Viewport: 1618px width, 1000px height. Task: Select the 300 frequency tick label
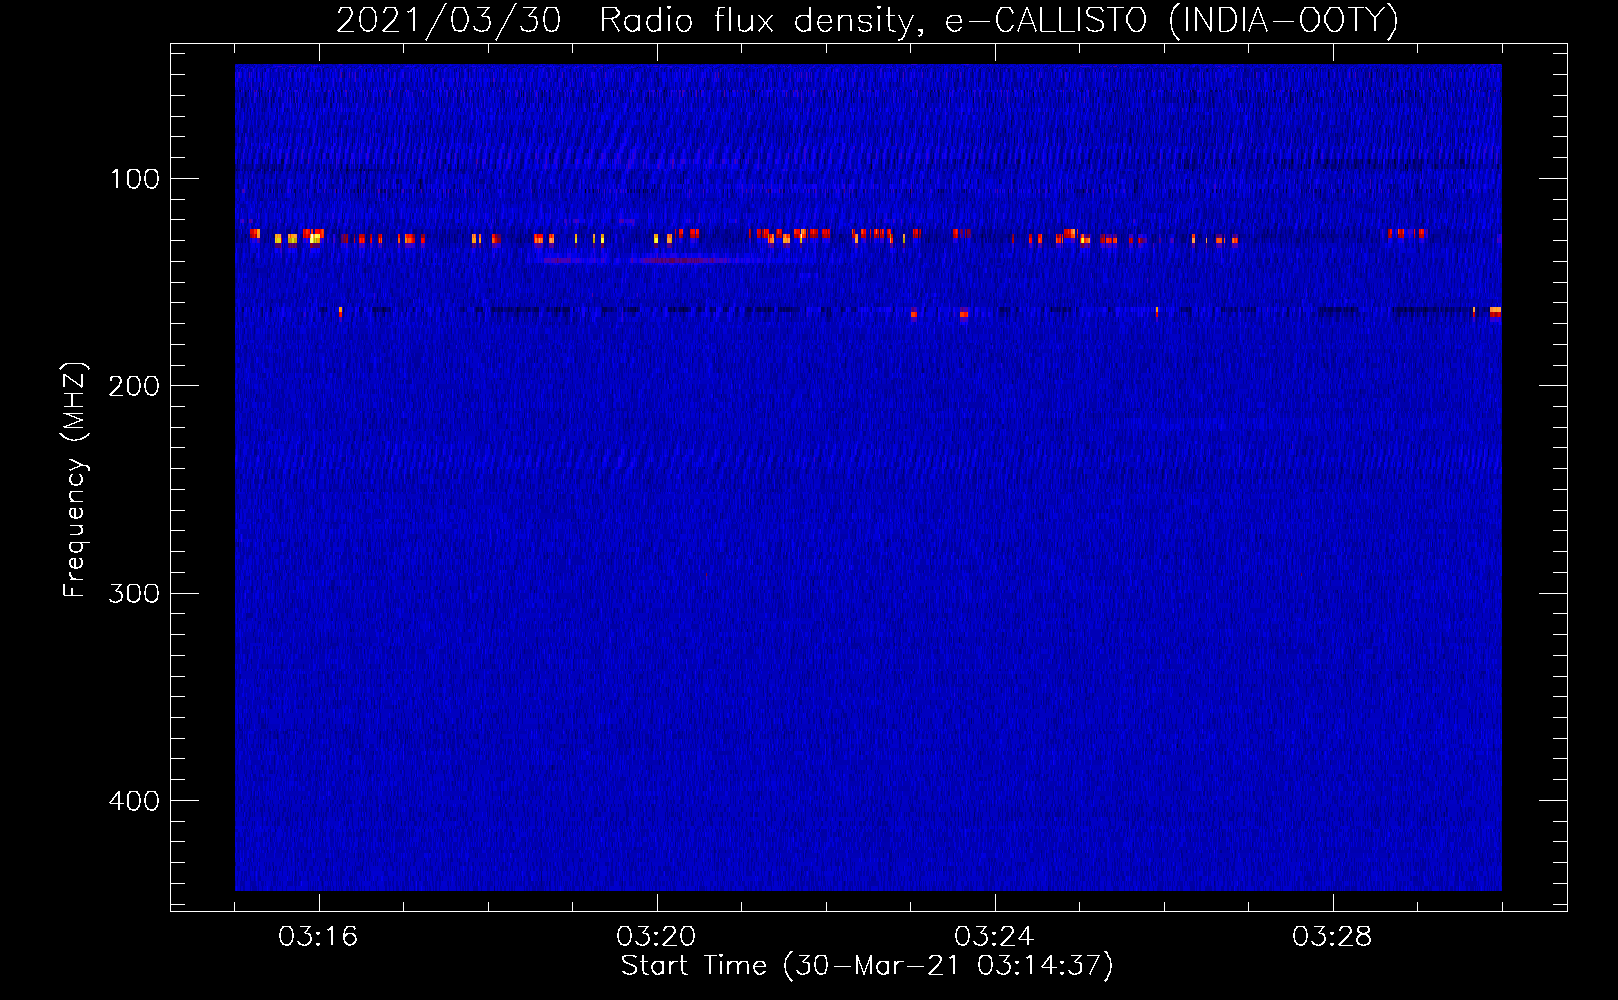pos(134,594)
